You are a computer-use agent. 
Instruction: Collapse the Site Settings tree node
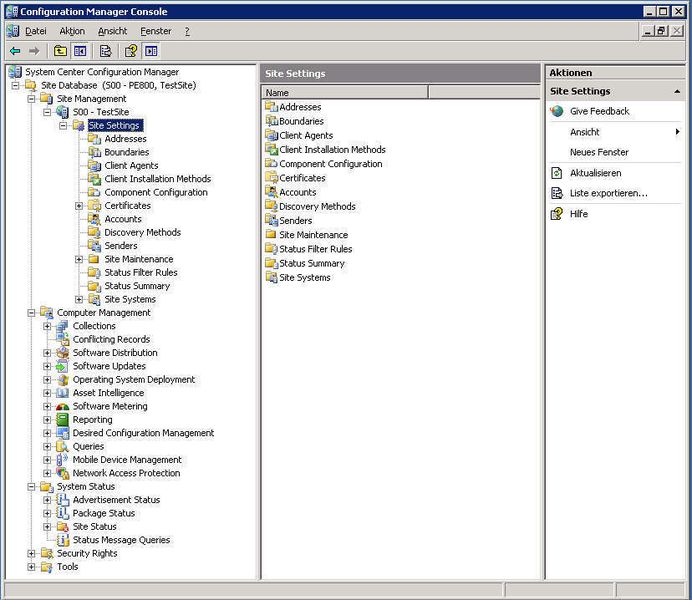pyautogui.click(x=63, y=126)
